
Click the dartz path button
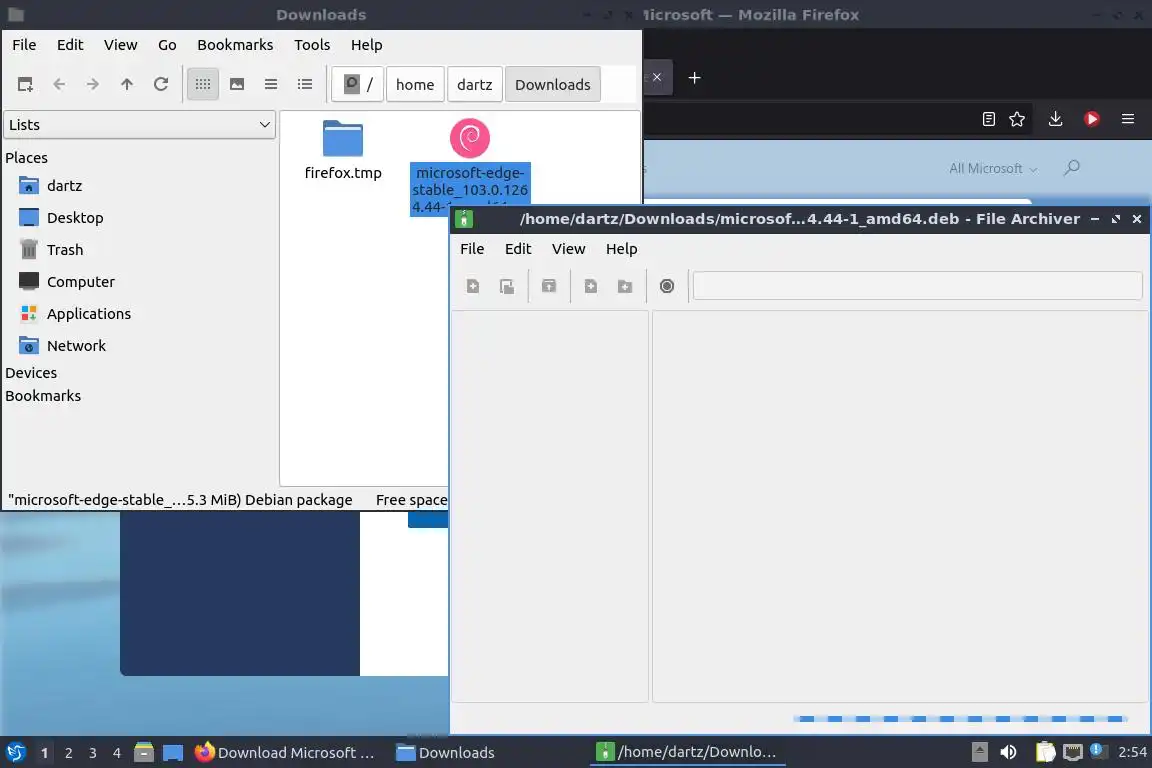(475, 85)
